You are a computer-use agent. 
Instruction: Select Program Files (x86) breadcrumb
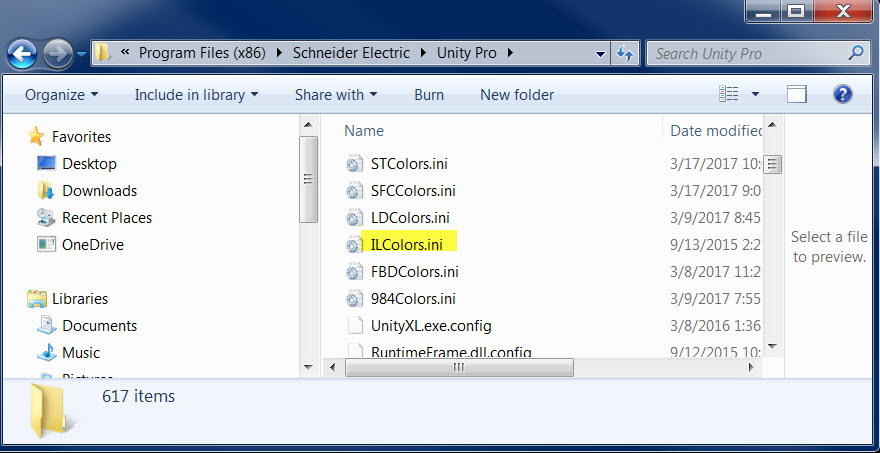pyautogui.click(x=202, y=53)
